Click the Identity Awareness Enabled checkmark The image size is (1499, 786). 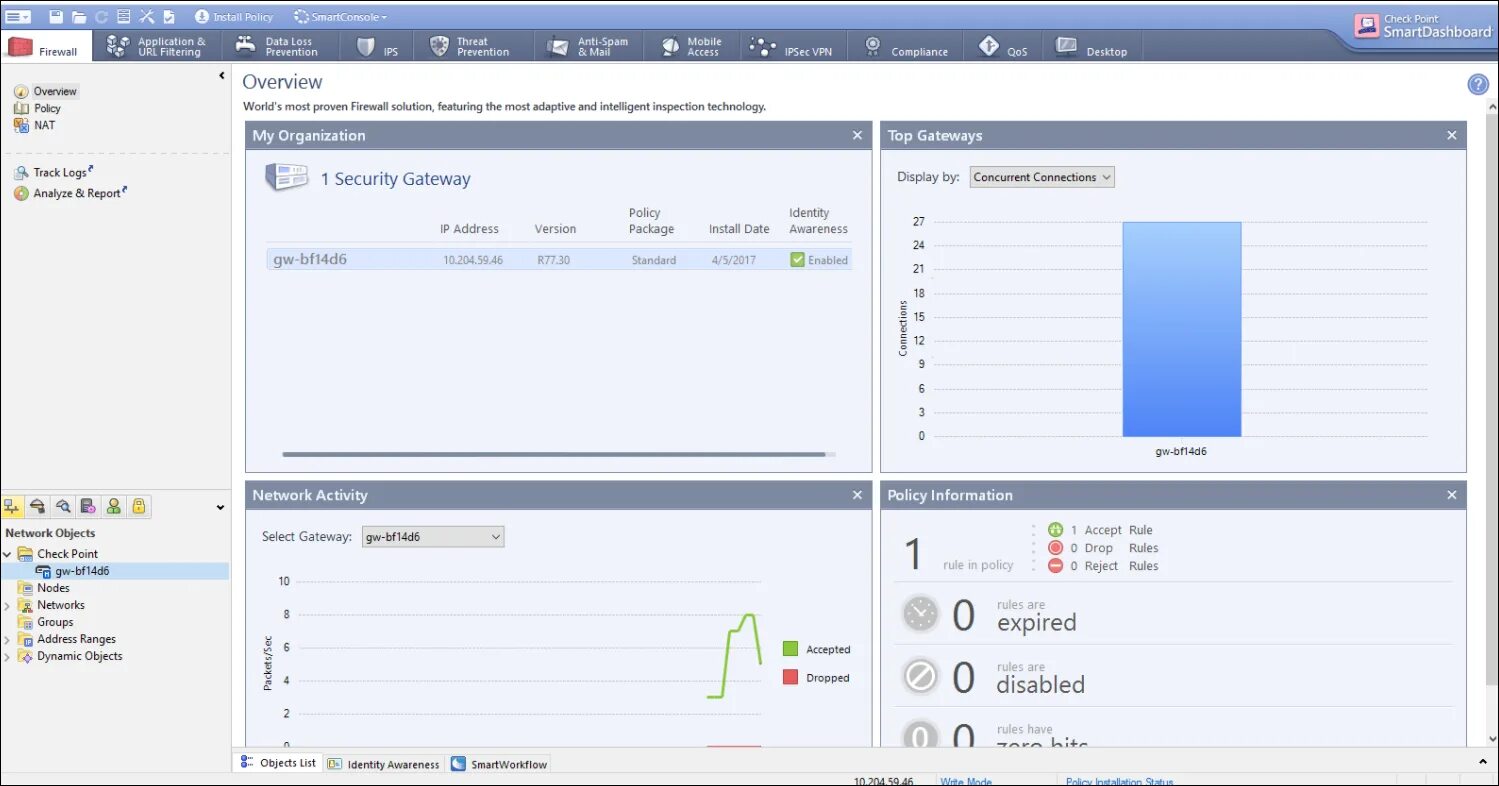(797, 259)
